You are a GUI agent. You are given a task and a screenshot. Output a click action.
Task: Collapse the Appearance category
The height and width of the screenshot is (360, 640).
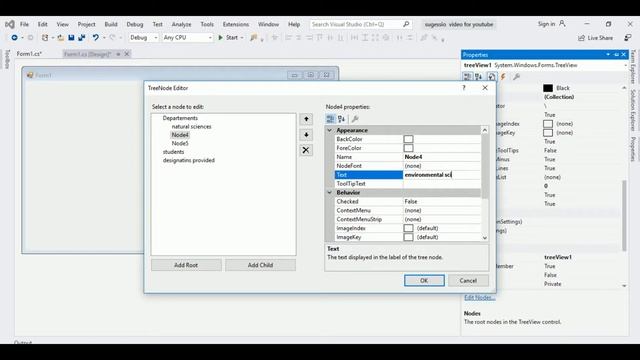click(x=330, y=130)
